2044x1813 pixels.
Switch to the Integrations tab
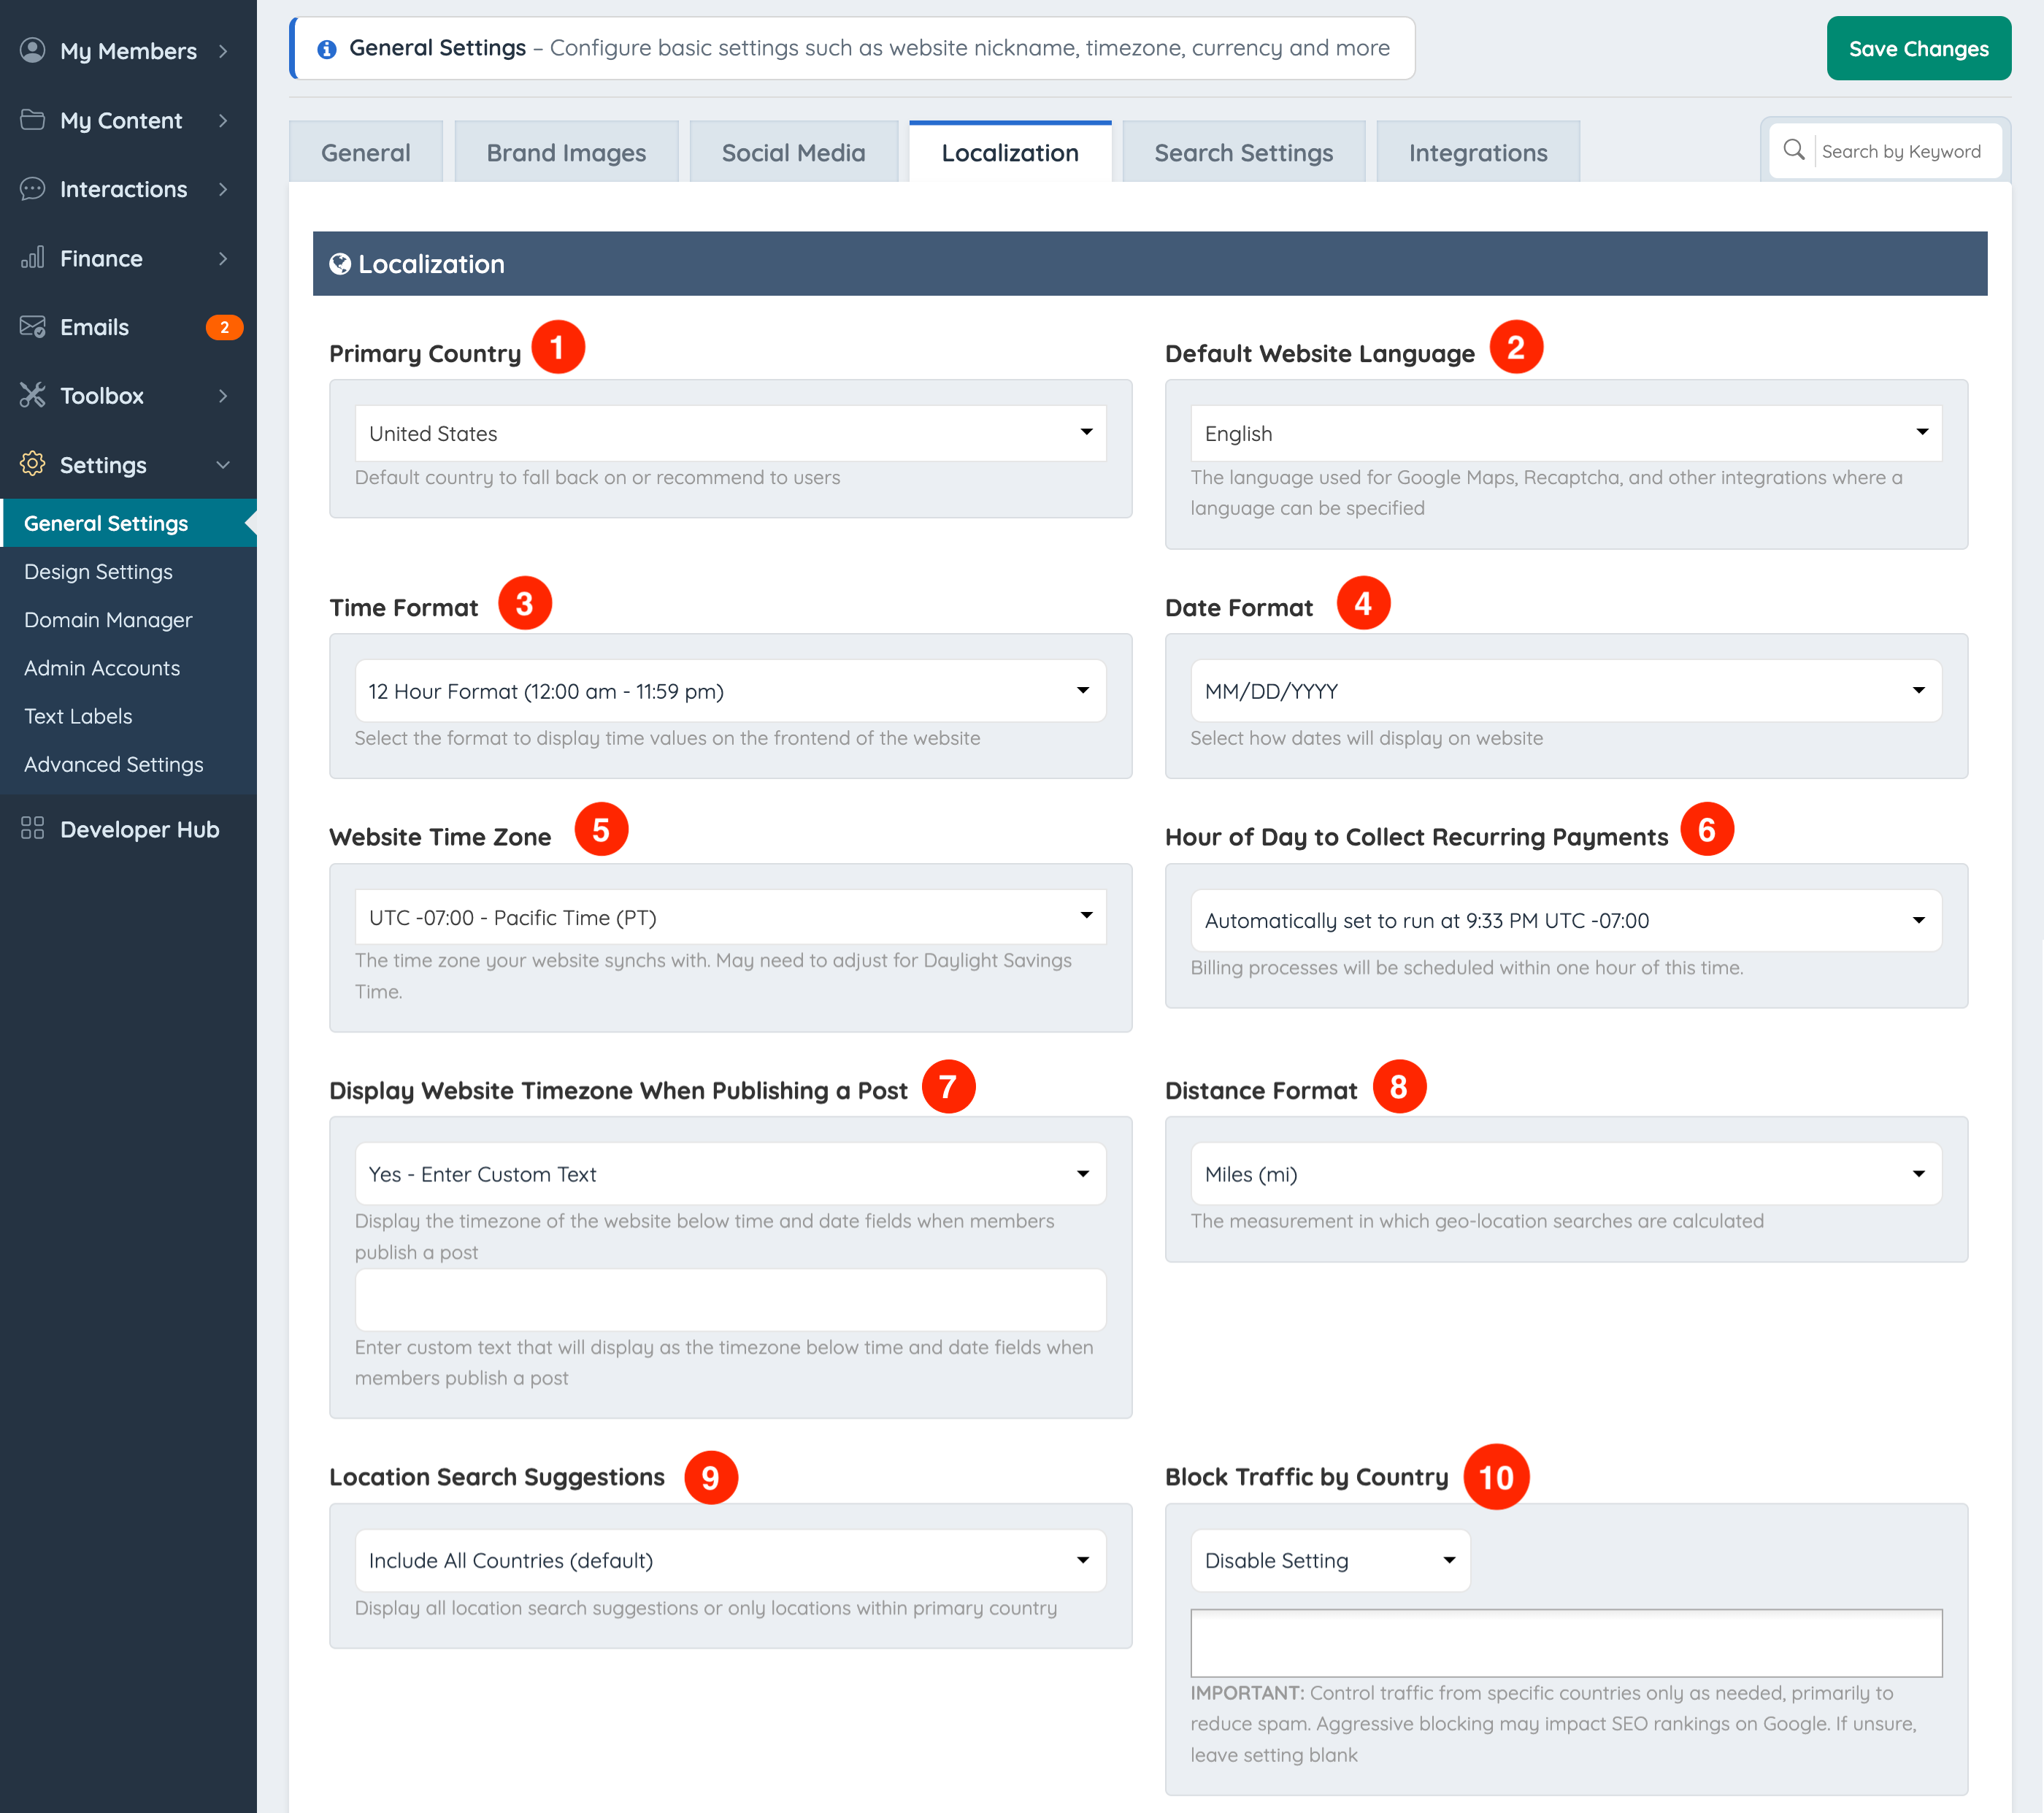coord(1477,153)
